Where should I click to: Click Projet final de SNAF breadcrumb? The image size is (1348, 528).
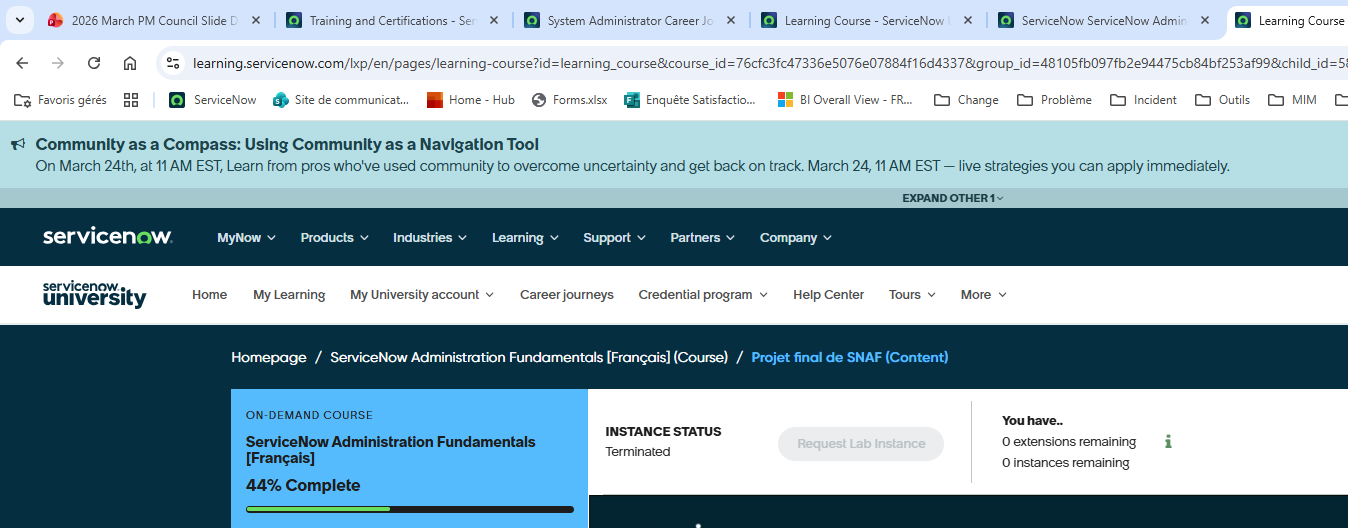pyautogui.click(x=850, y=357)
